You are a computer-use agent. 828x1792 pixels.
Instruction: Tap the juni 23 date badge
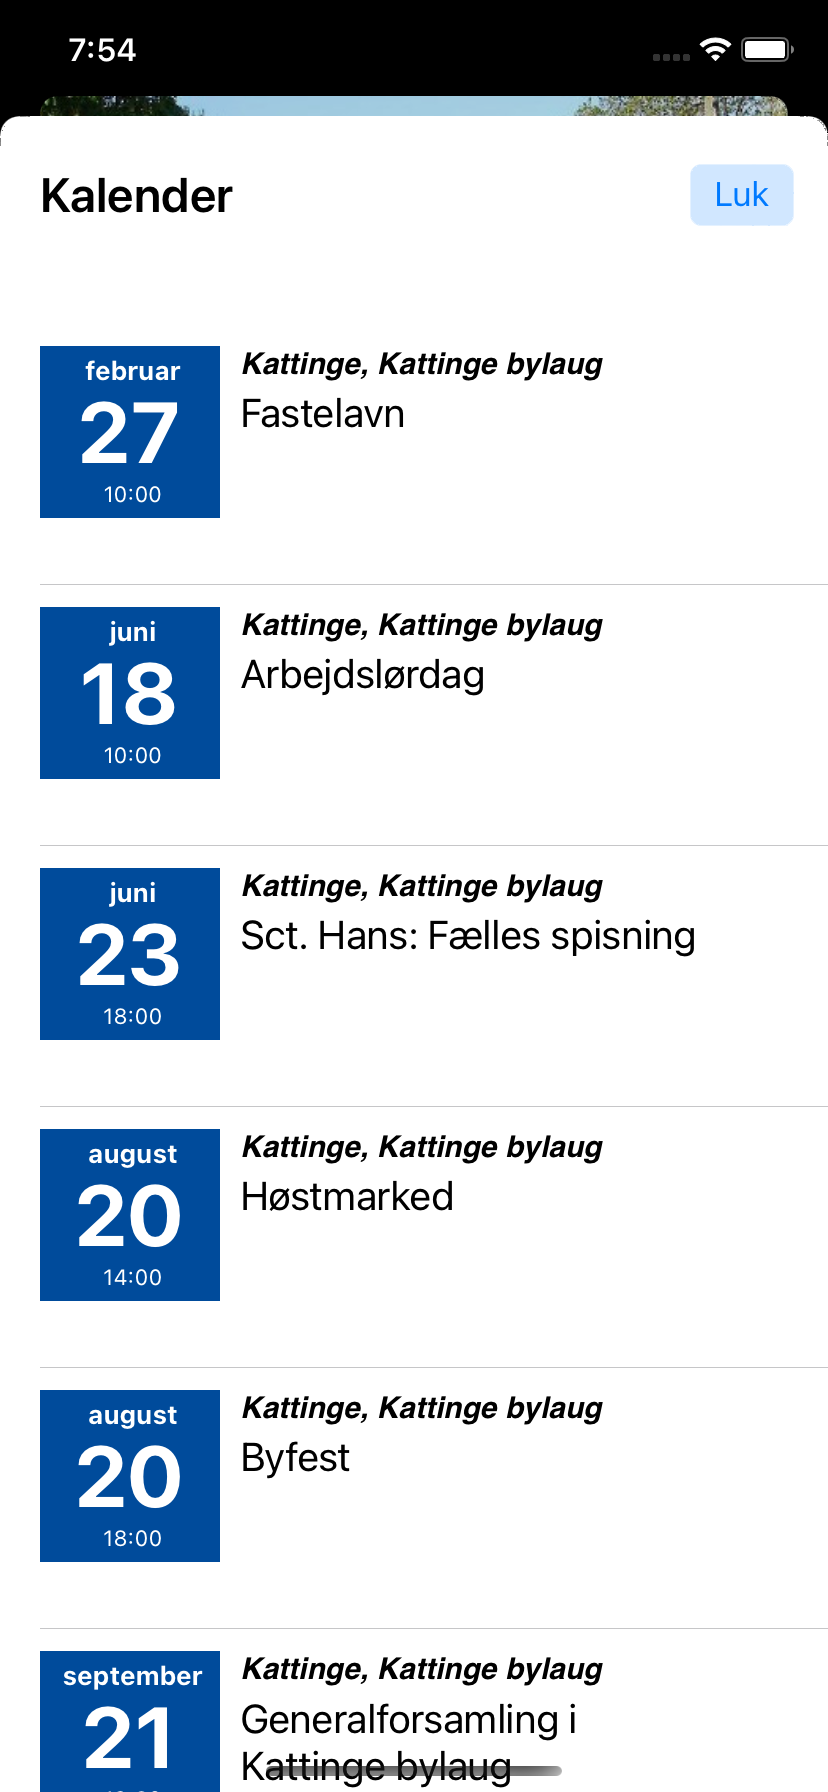pos(130,954)
